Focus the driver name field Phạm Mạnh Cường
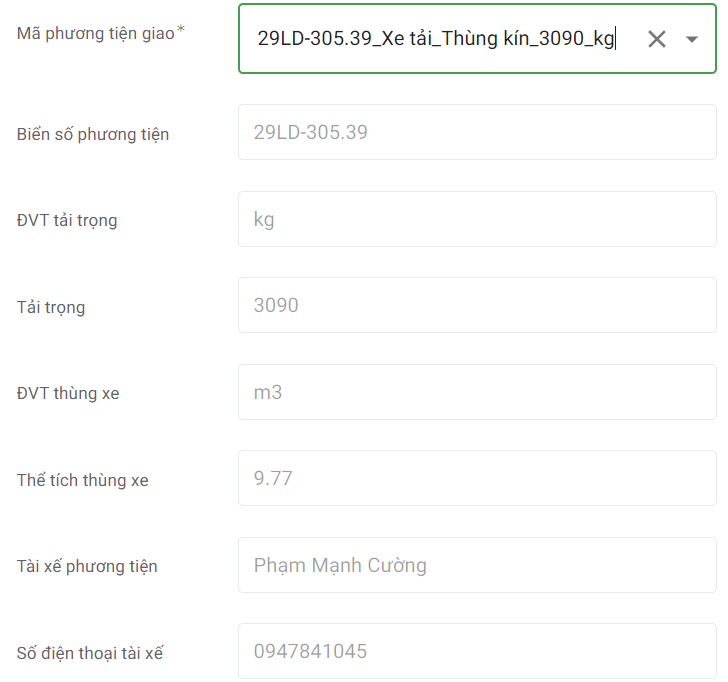The image size is (728, 682). [x=476, y=565]
